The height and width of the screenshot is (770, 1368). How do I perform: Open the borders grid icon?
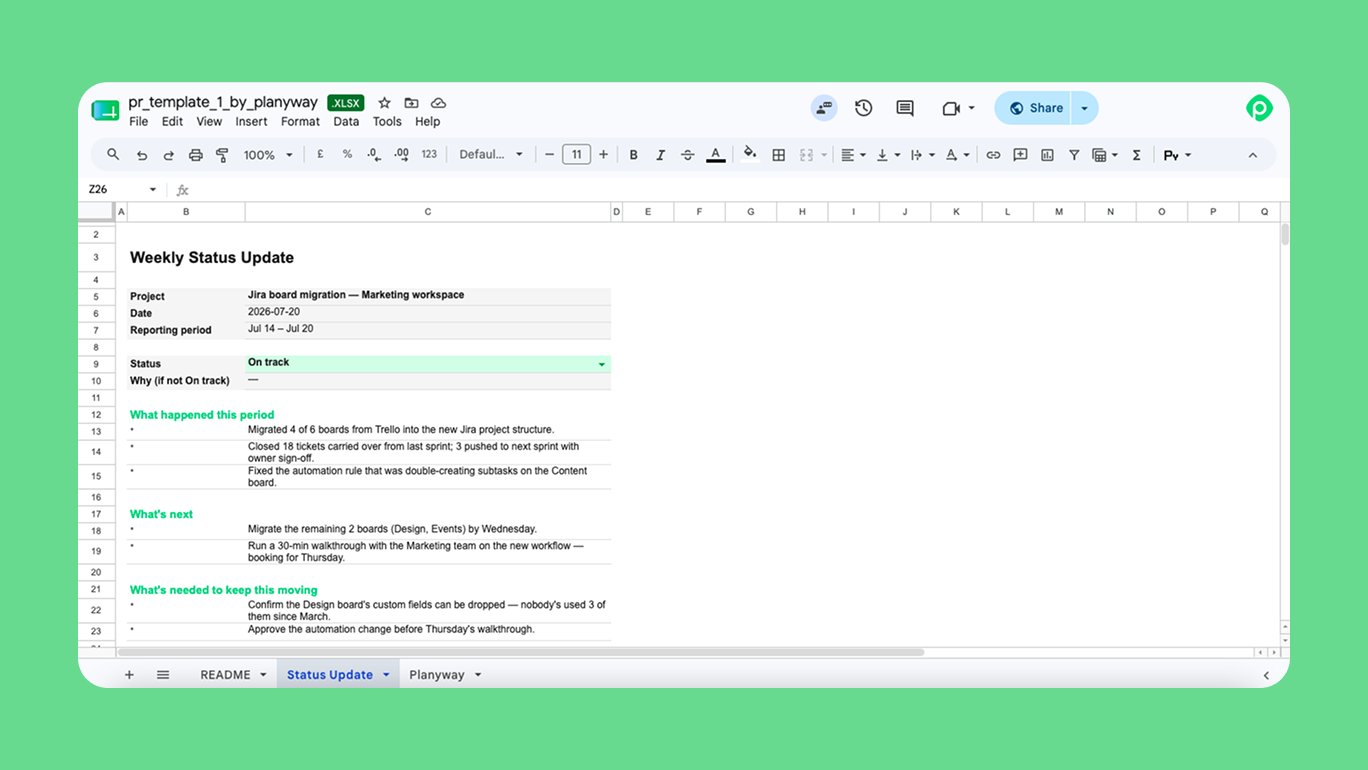[x=778, y=155]
